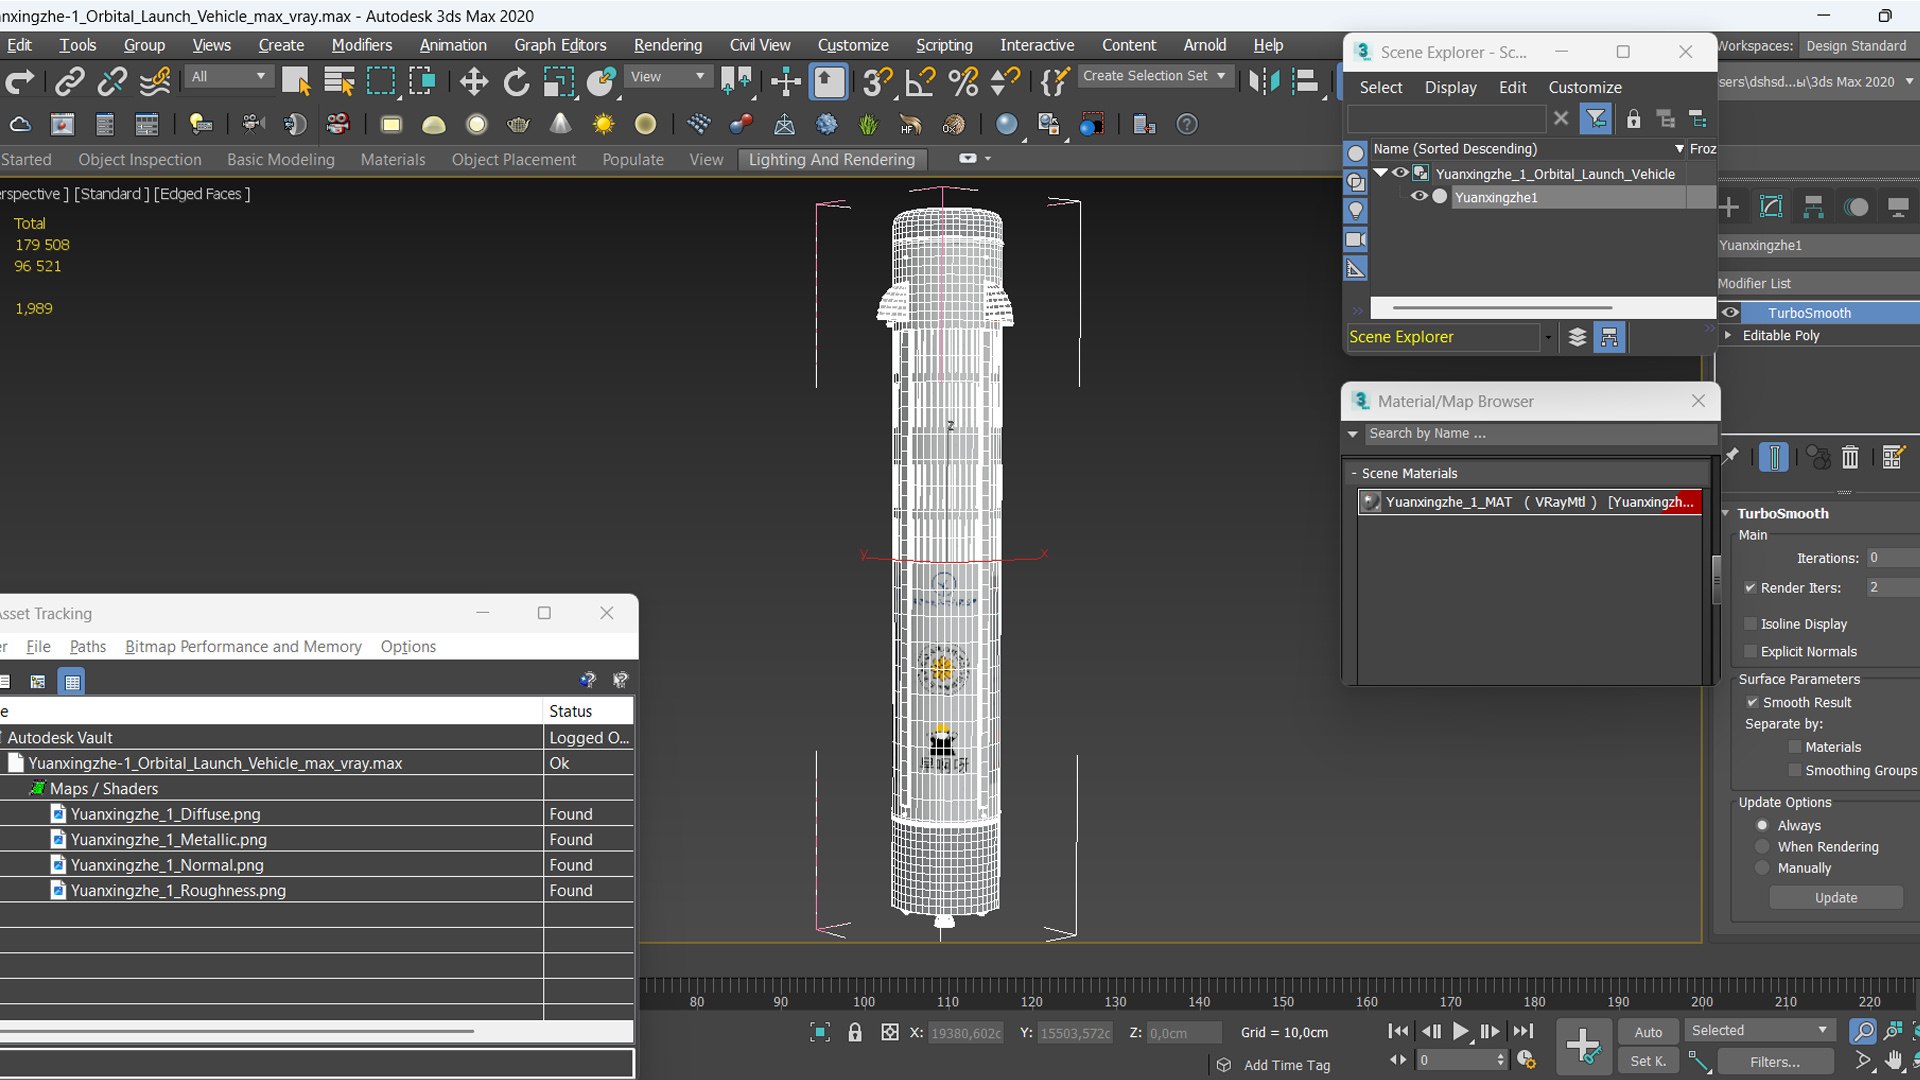The height and width of the screenshot is (1080, 1920).
Task: Open the Hierarchy command panel tab
Action: coord(1813,207)
